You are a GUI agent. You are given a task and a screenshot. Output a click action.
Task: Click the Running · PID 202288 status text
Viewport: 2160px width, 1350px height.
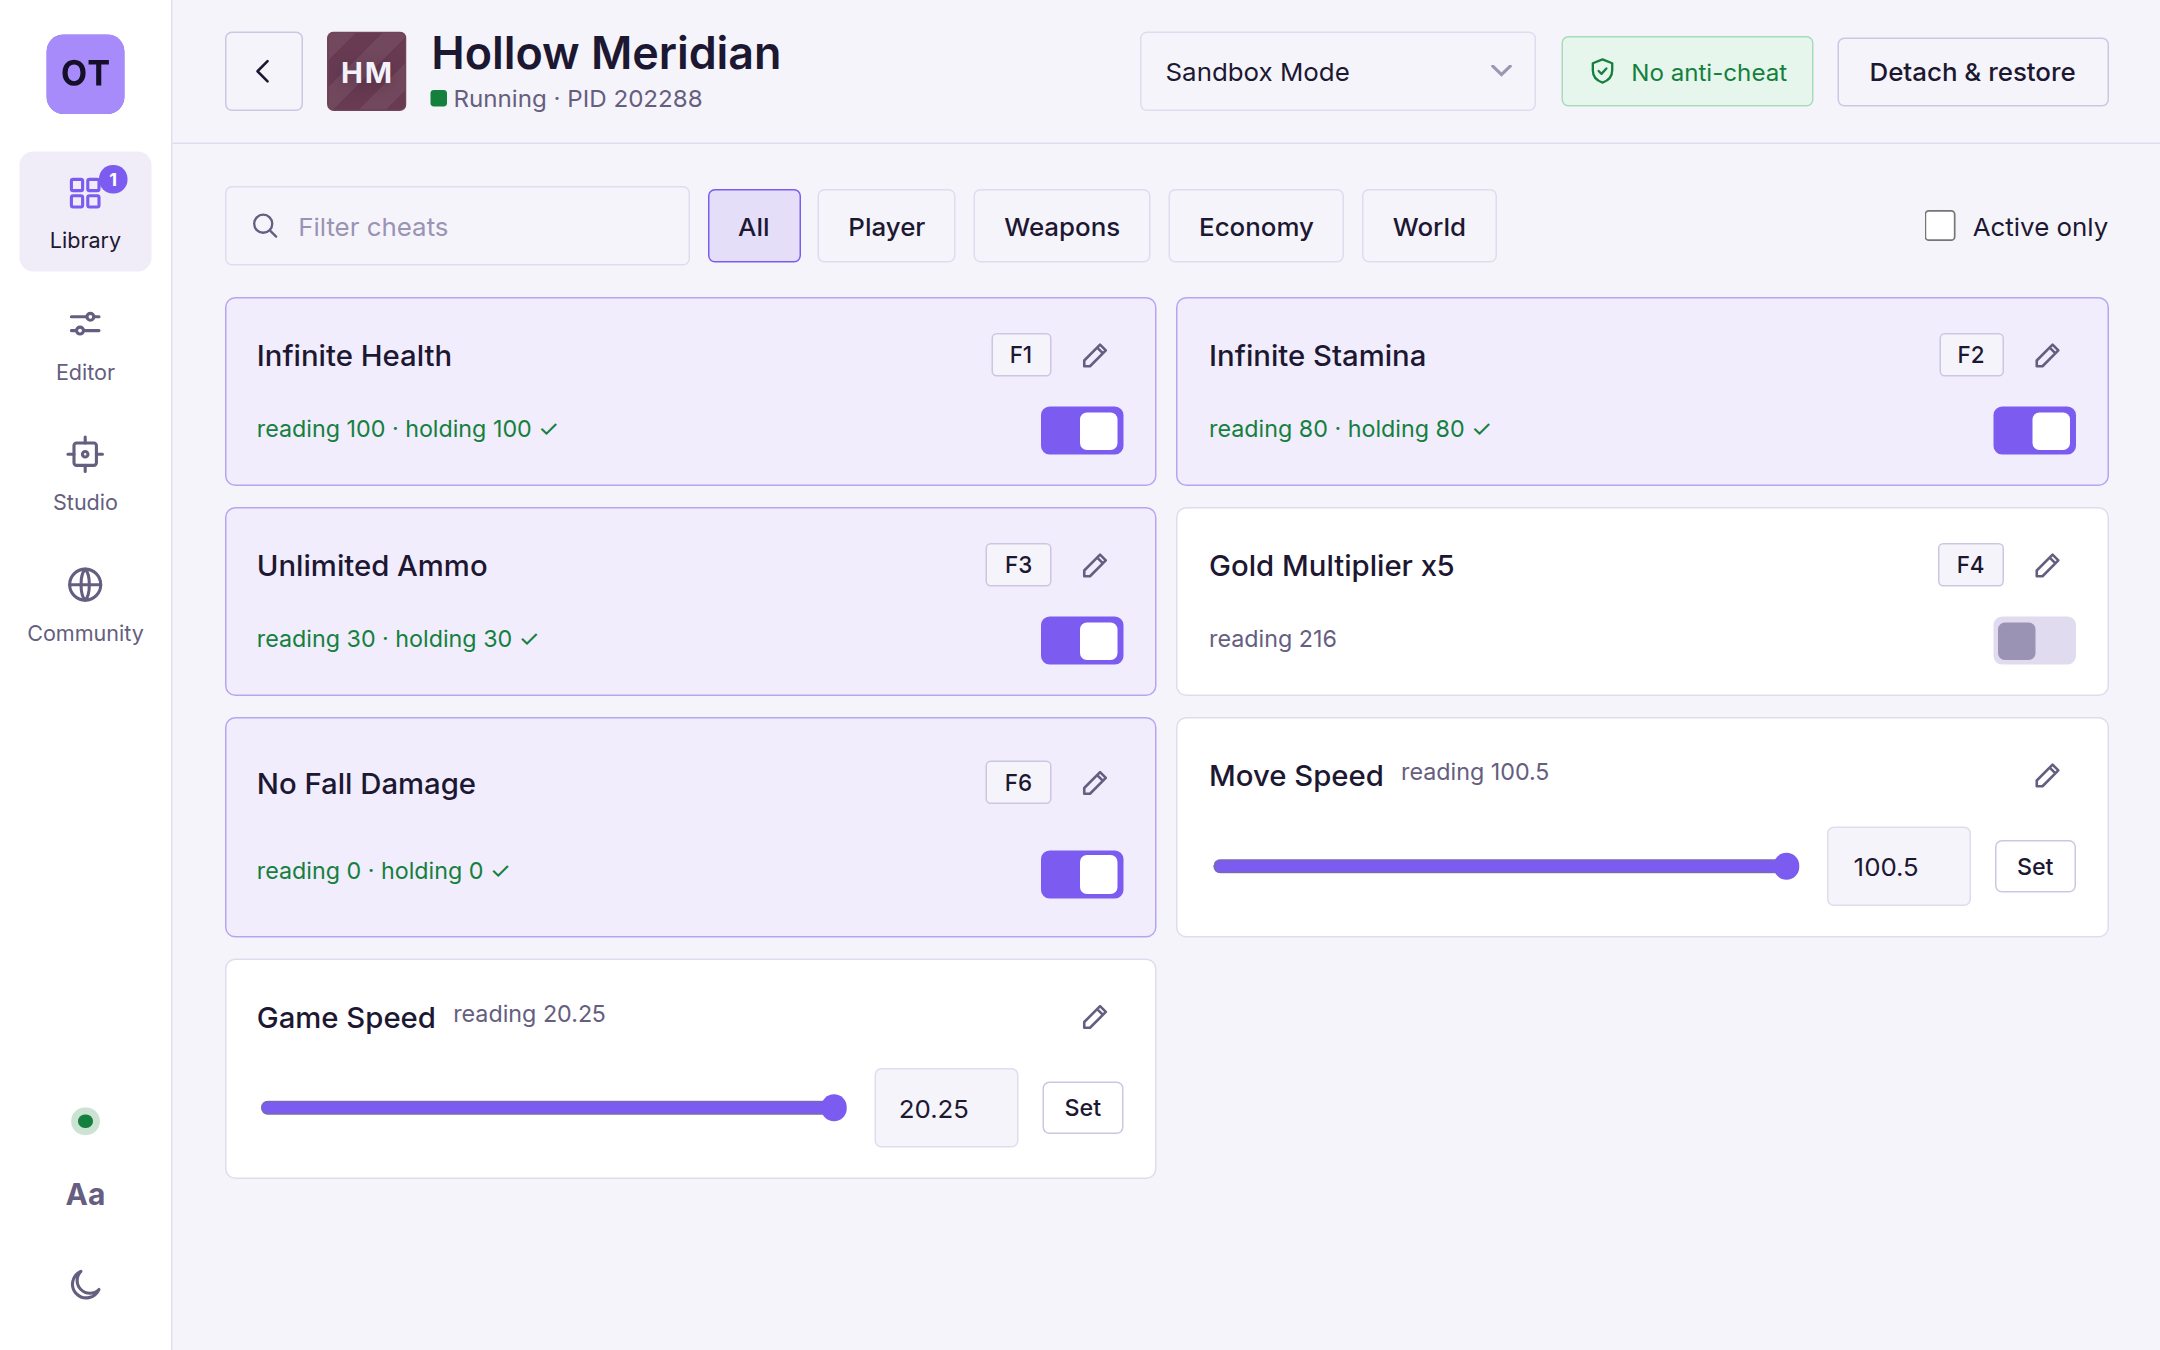click(577, 99)
